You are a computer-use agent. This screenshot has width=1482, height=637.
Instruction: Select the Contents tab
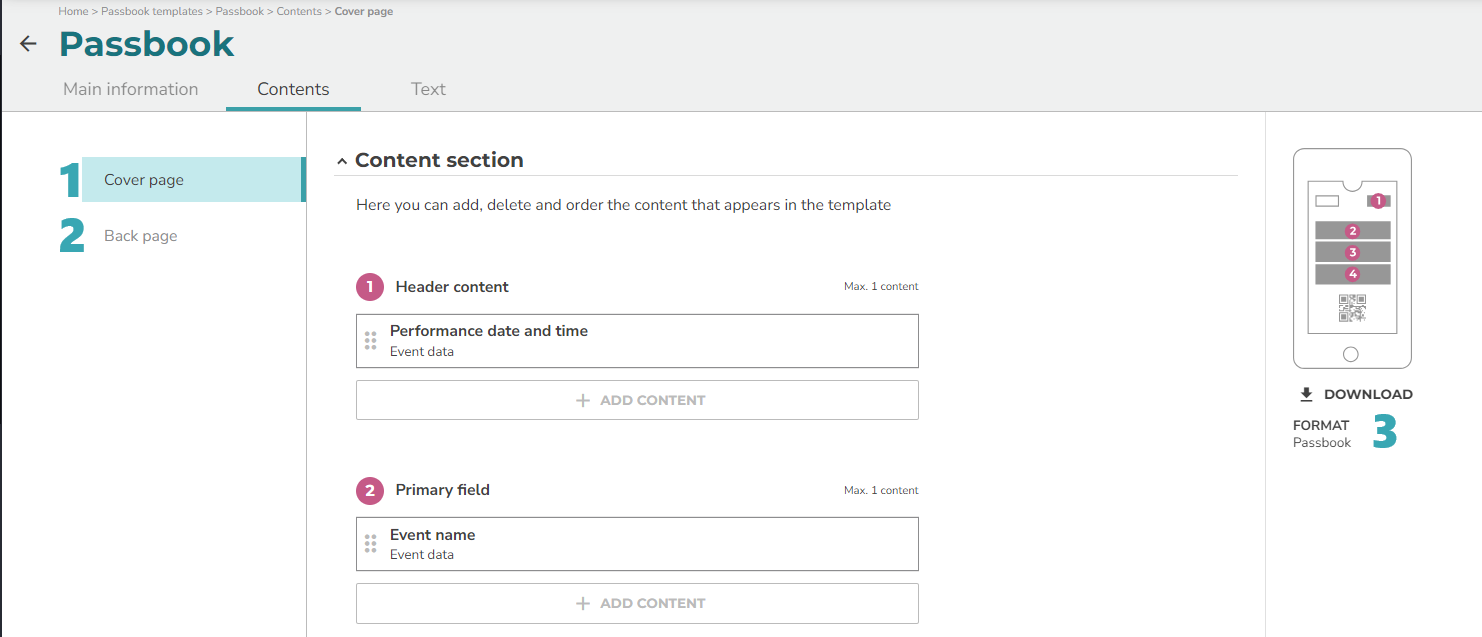tap(293, 89)
